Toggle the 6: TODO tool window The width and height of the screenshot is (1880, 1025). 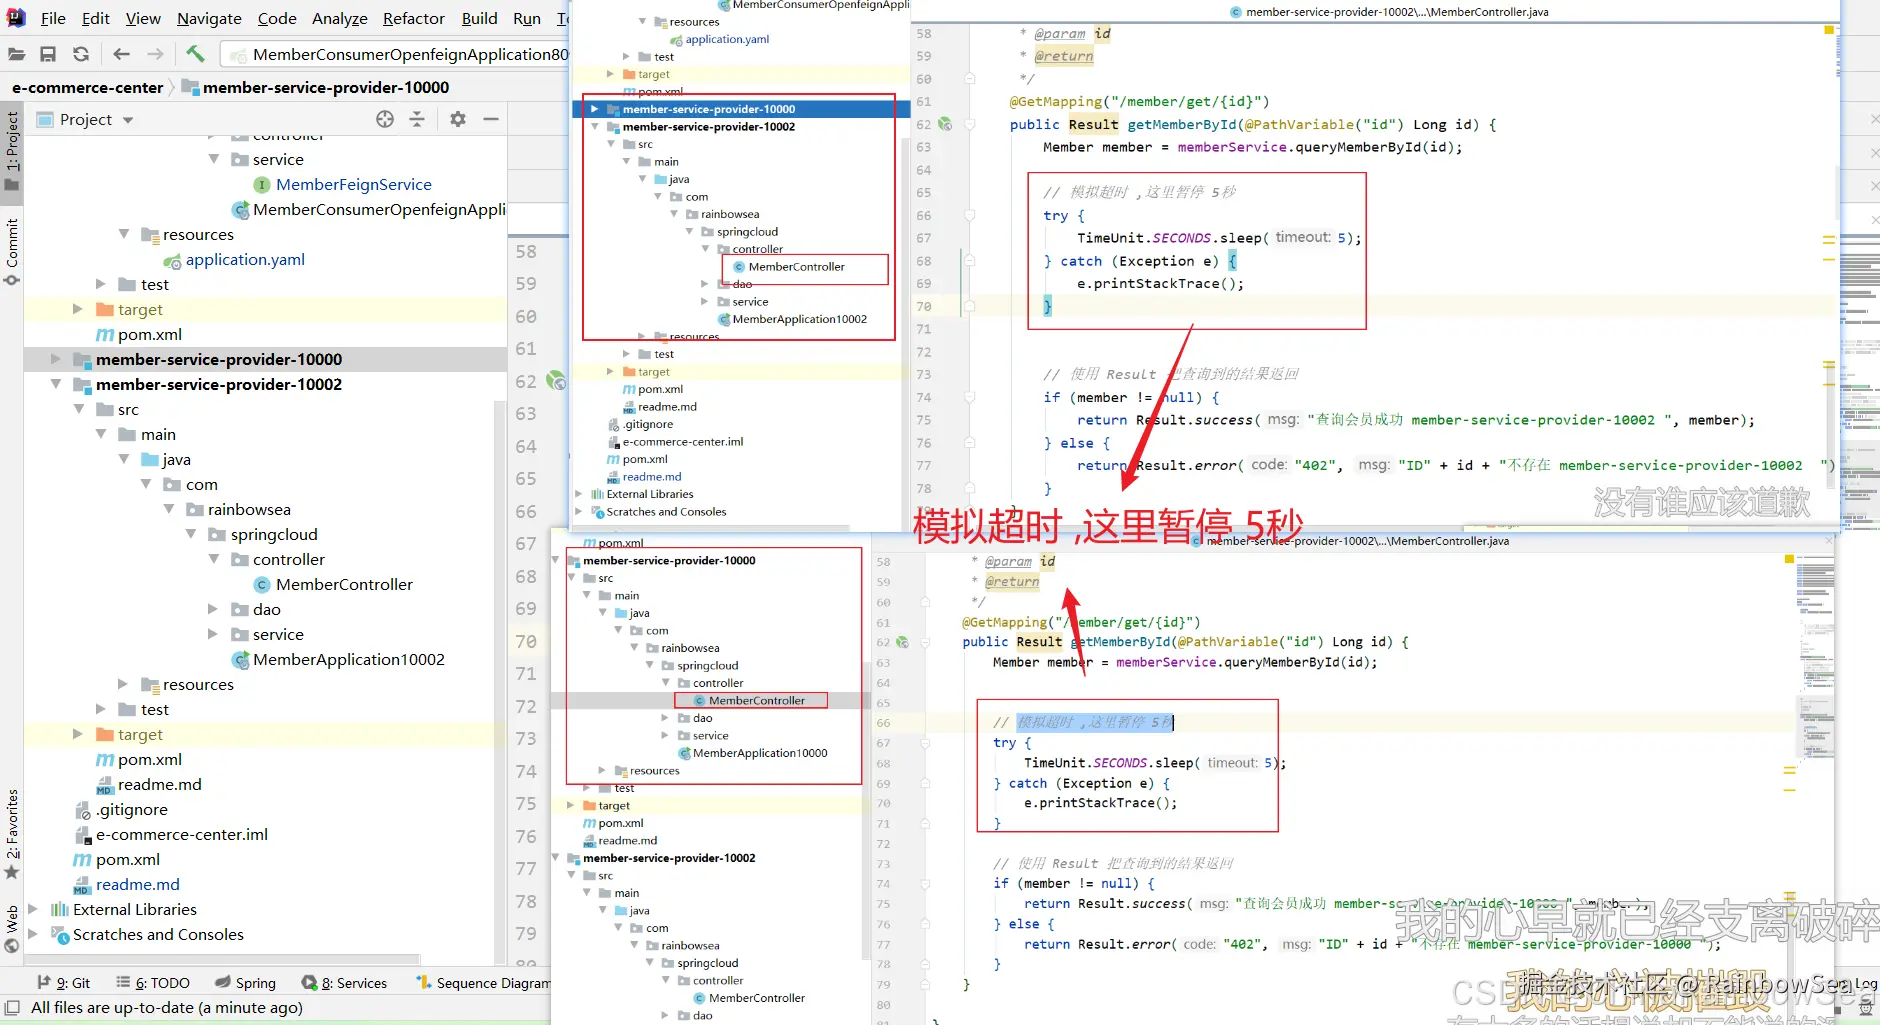pos(152,983)
